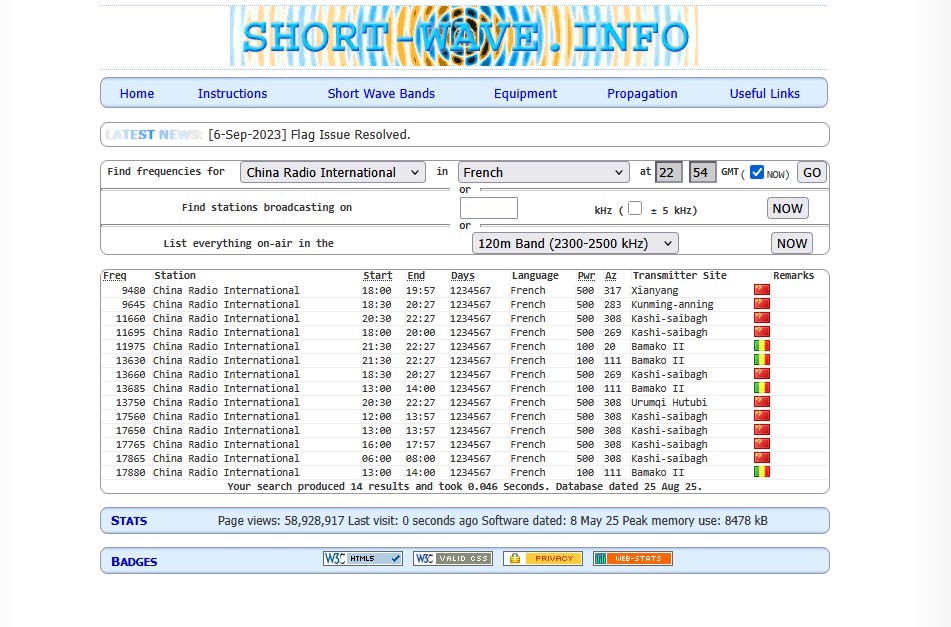Click the search results summary line
This screenshot has width=951, height=627.
click(x=464, y=486)
